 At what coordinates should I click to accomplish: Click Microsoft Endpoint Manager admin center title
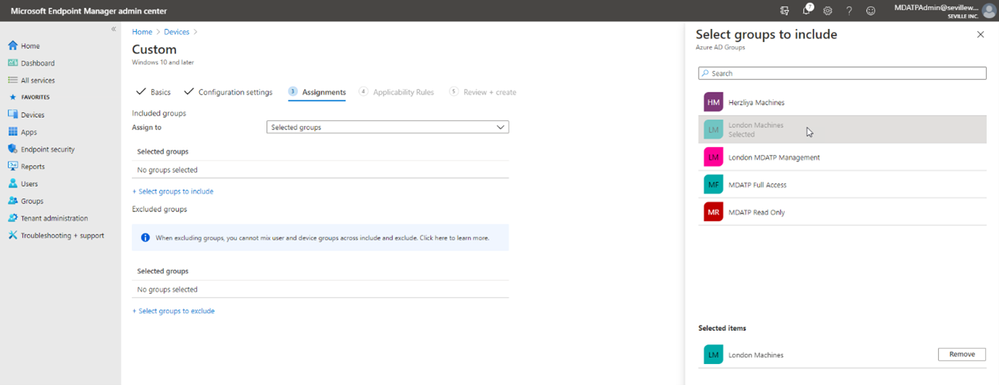click(89, 10)
